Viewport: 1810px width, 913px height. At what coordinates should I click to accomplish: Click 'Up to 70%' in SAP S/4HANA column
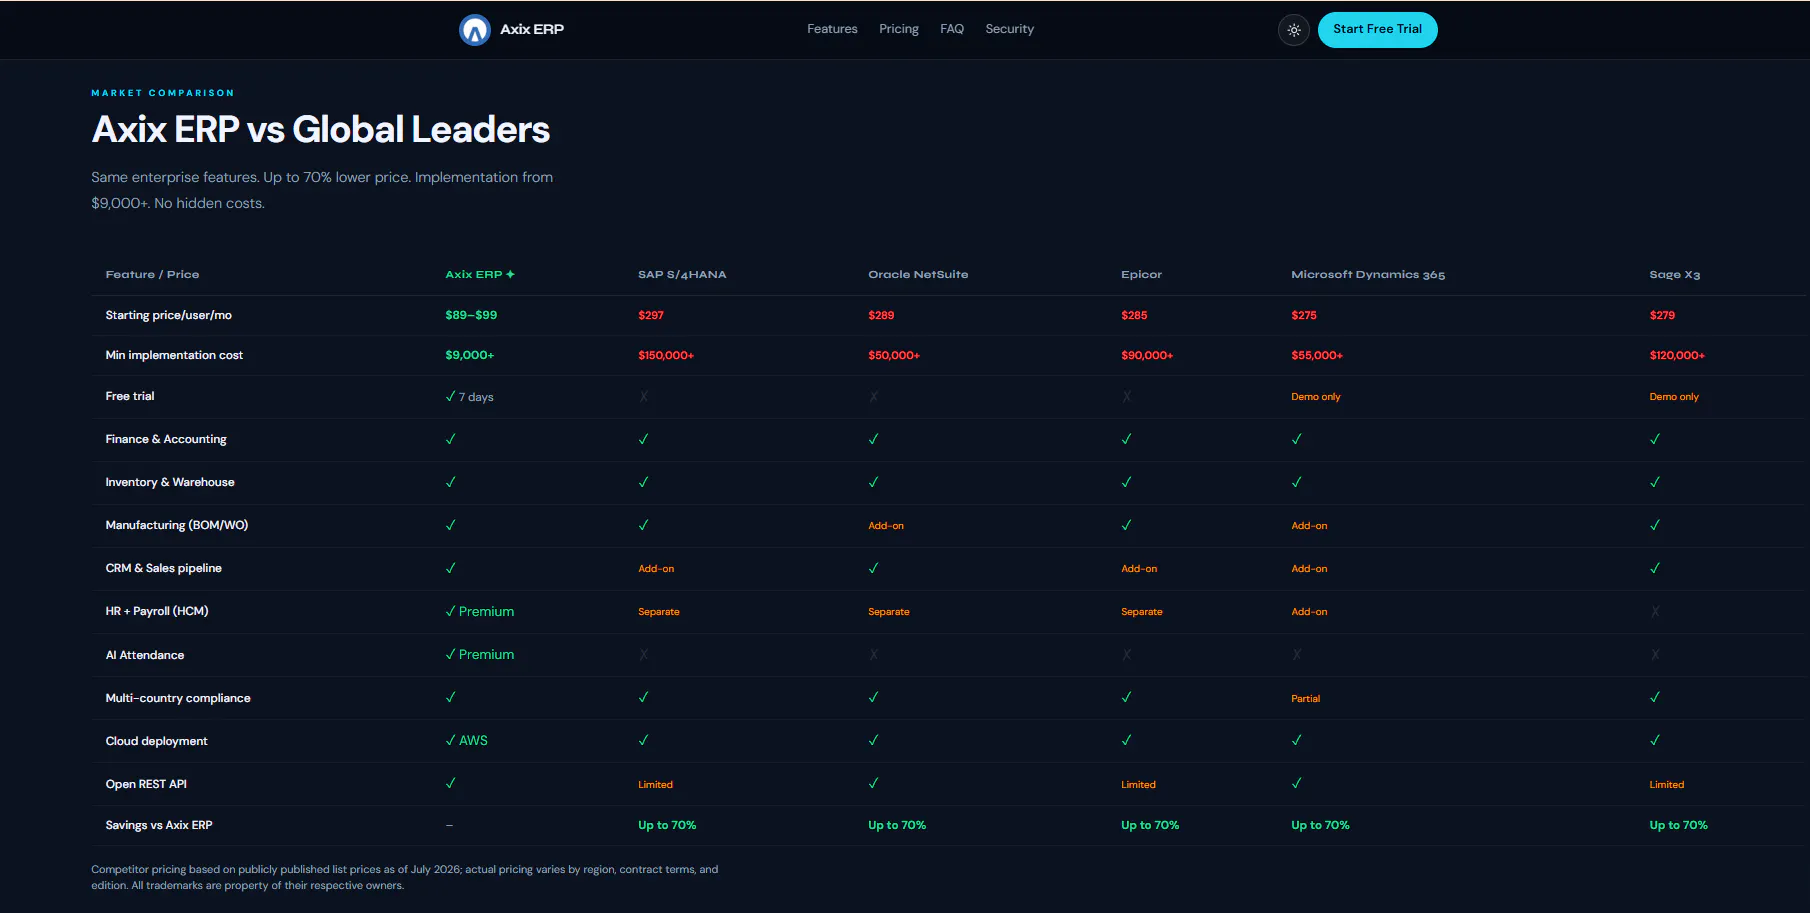(x=667, y=825)
